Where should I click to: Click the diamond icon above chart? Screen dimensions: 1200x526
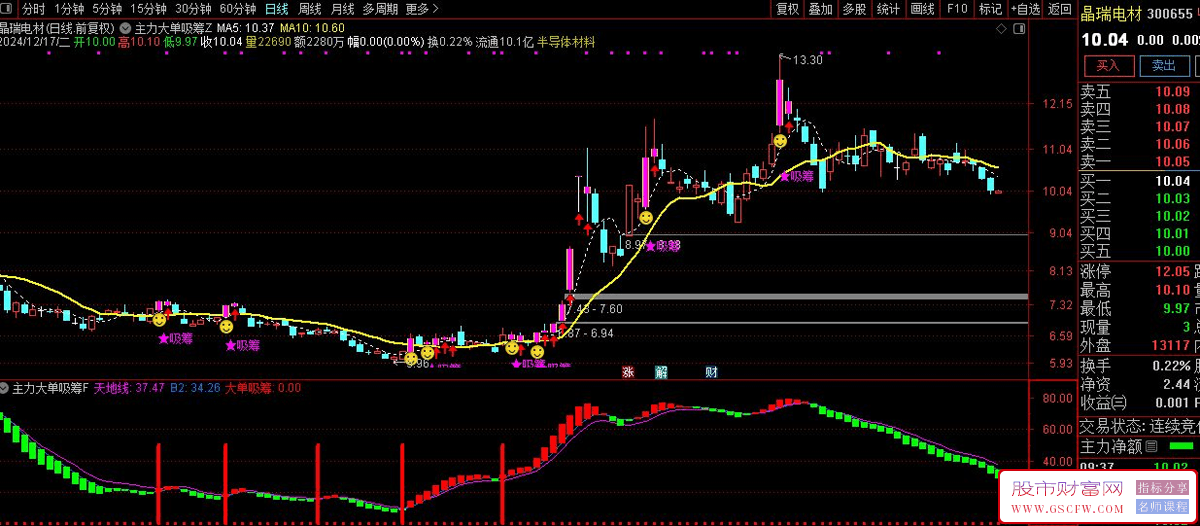[x=1001, y=30]
